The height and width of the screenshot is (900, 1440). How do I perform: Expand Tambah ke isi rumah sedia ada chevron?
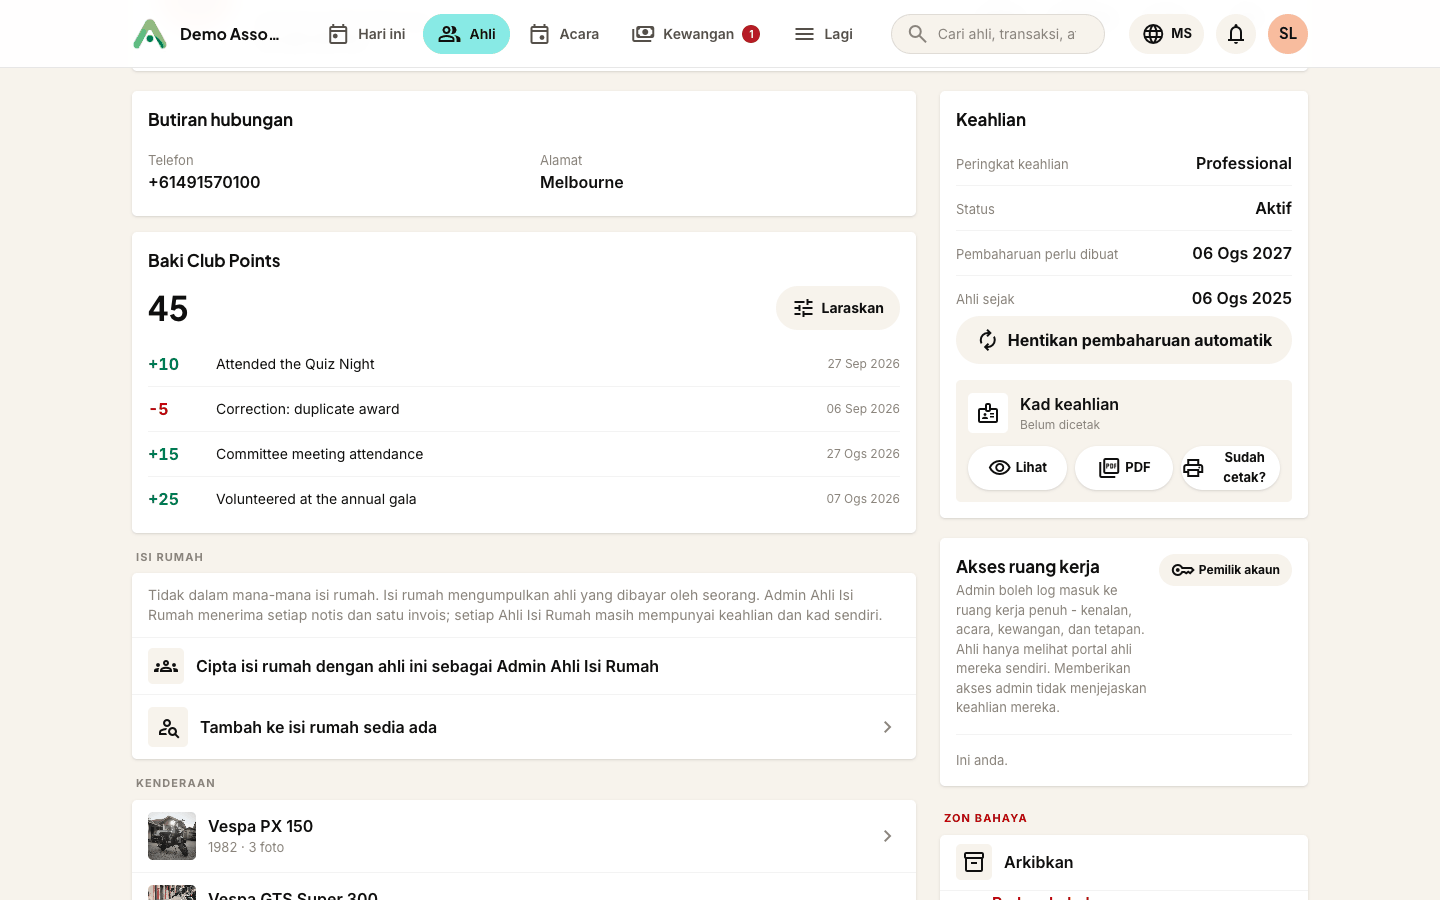[887, 727]
